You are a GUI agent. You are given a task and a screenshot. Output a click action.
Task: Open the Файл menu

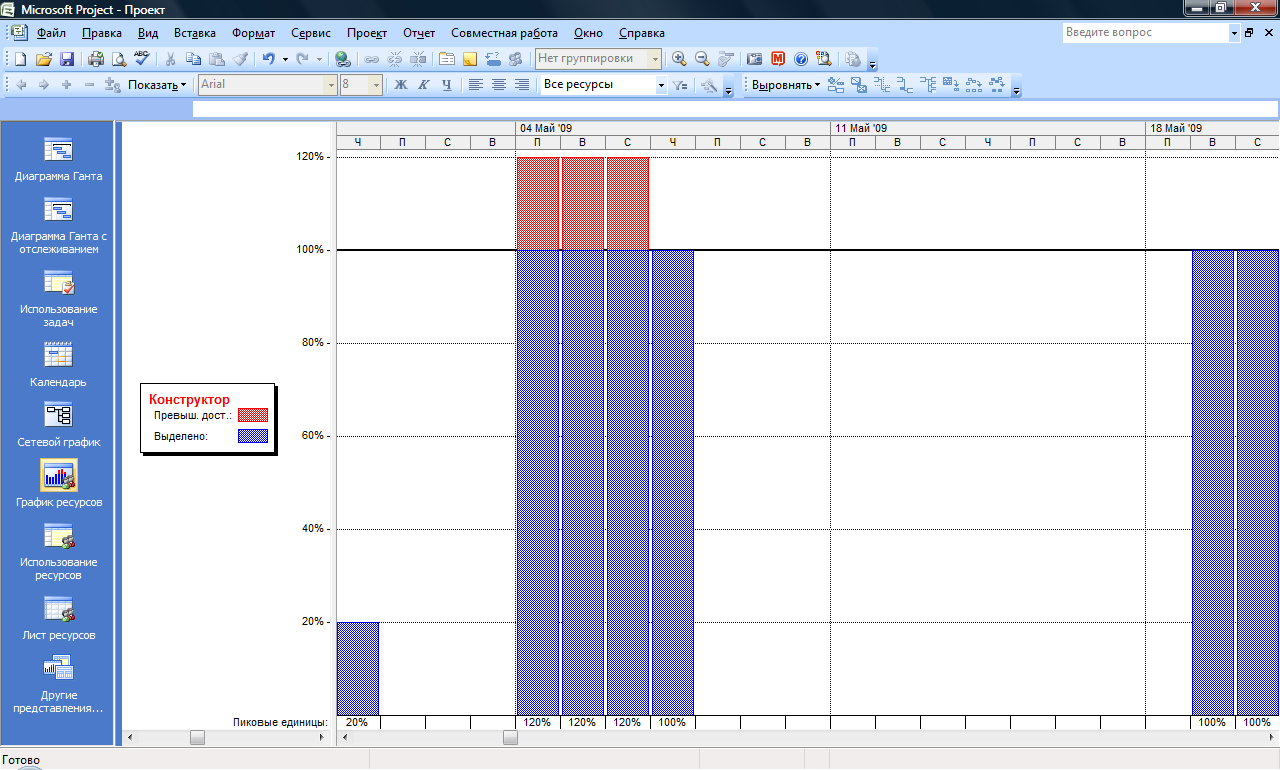[x=51, y=33]
